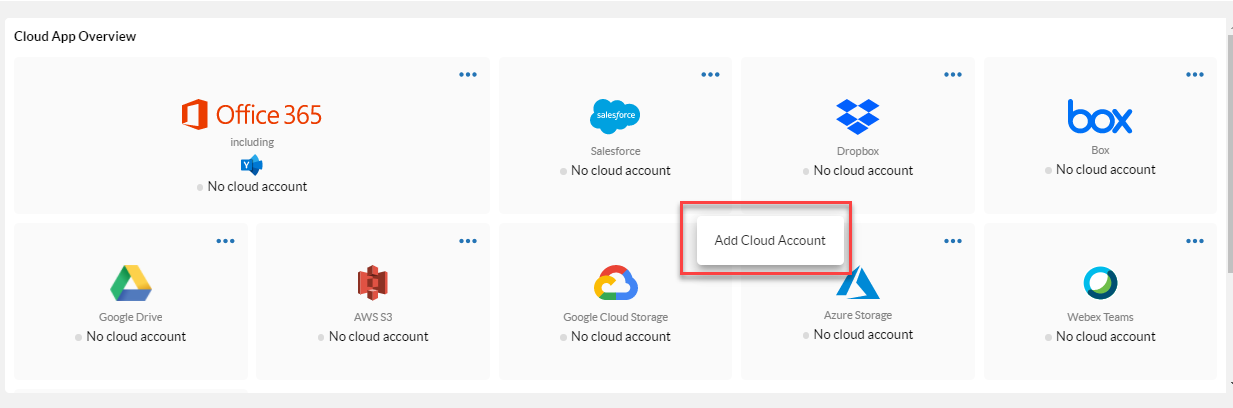Open the AWS S3 card ellipsis menu
The height and width of the screenshot is (408, 1233).
point(468,241)
